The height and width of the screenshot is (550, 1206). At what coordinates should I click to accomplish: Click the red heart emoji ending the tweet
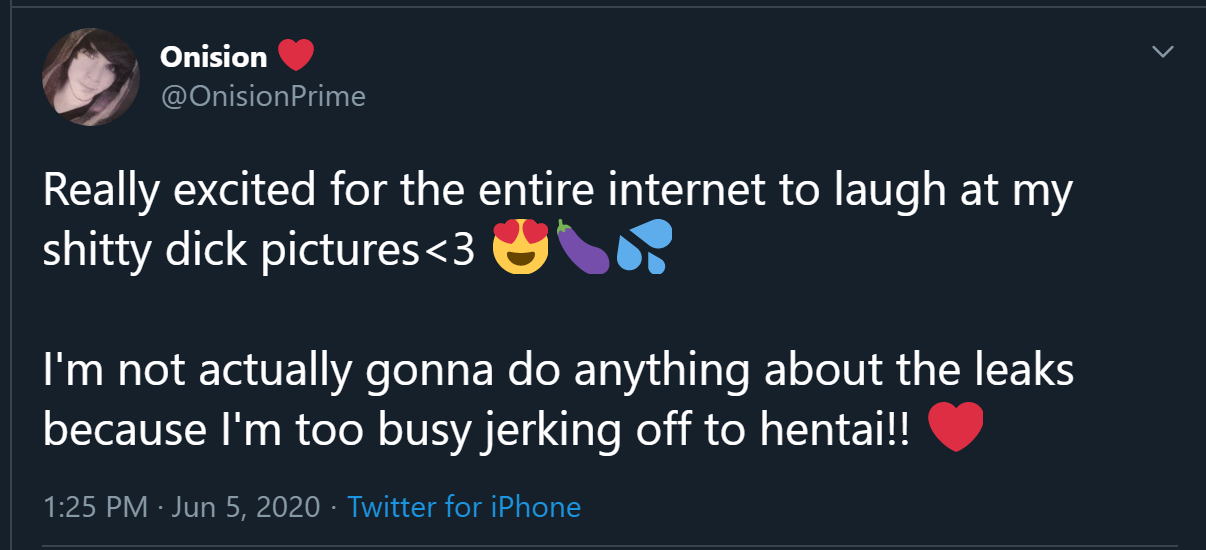pyautogui.click(x=957, y=428)
